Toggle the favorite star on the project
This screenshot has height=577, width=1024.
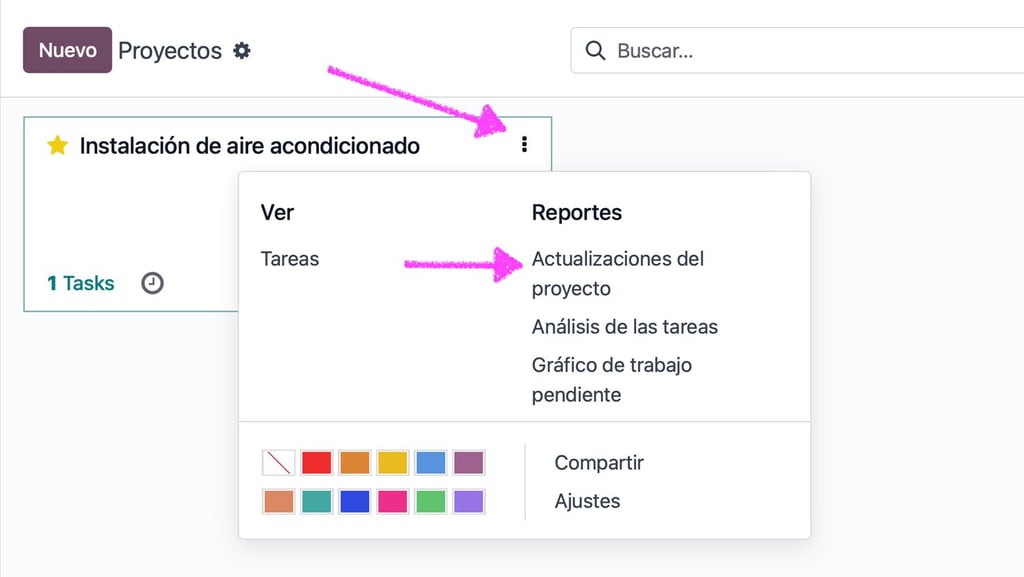[57, 145]
